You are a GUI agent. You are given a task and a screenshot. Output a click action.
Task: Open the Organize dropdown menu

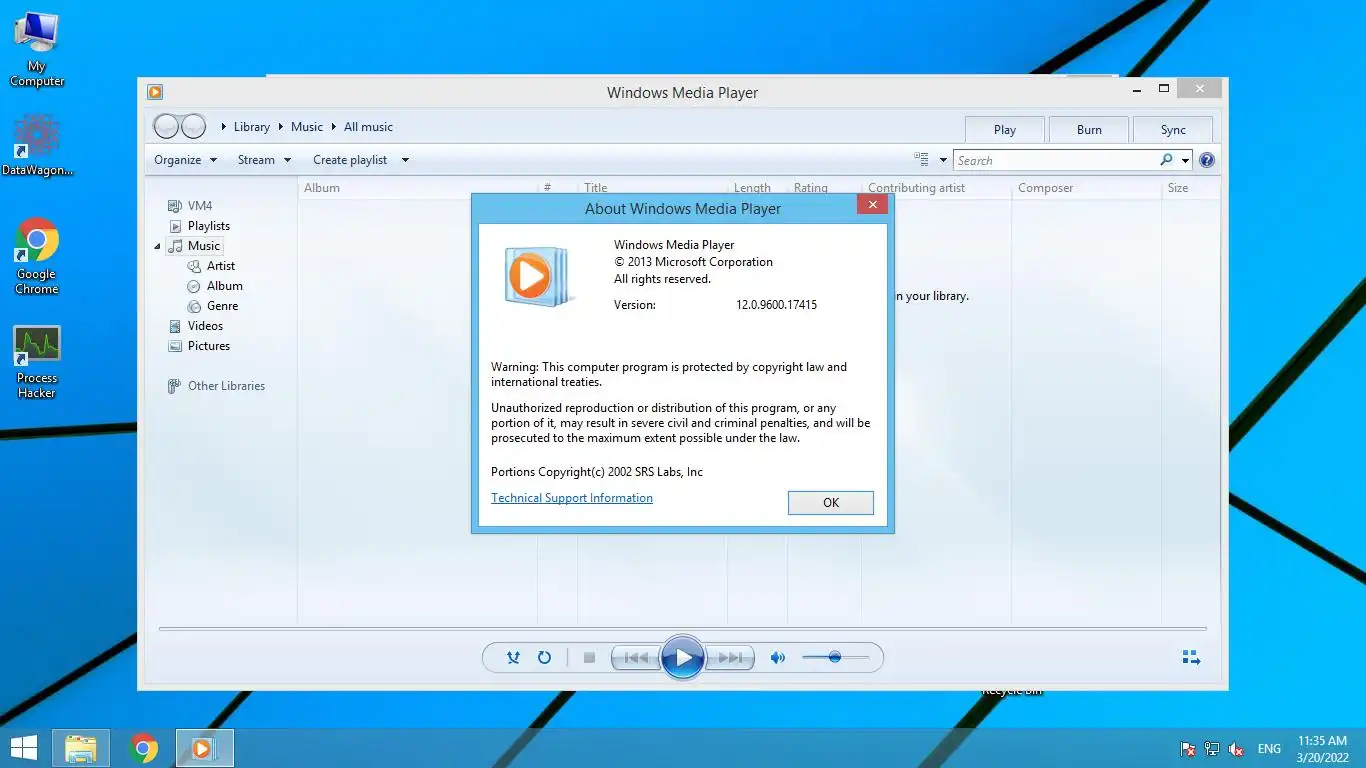(x=185, y=160)
